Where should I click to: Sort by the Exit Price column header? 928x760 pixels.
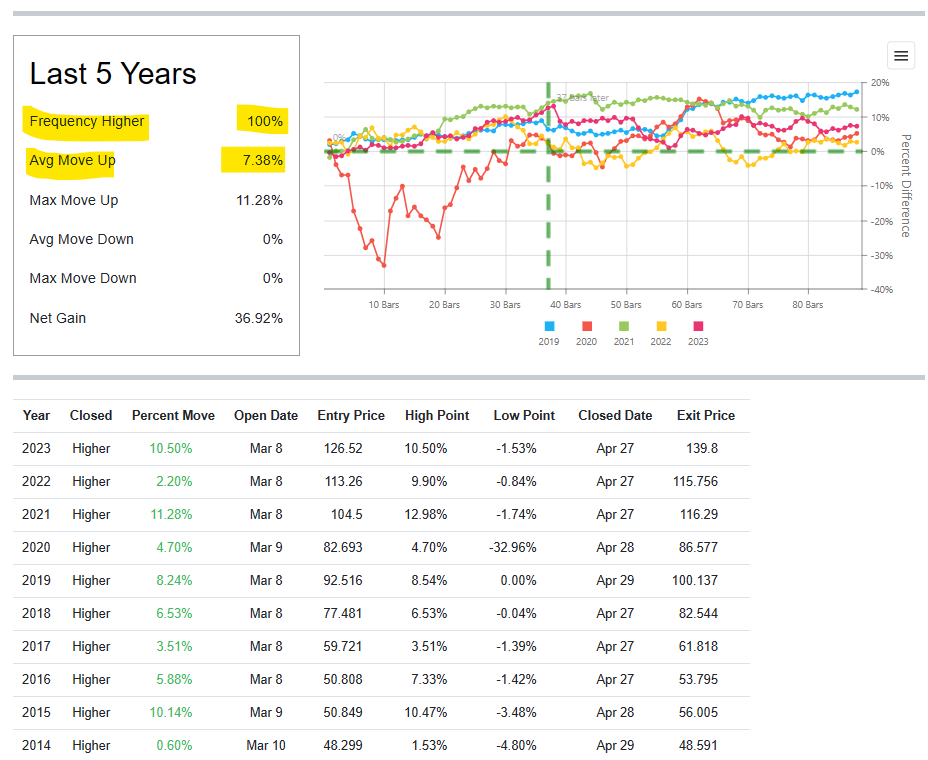(705, 416)
